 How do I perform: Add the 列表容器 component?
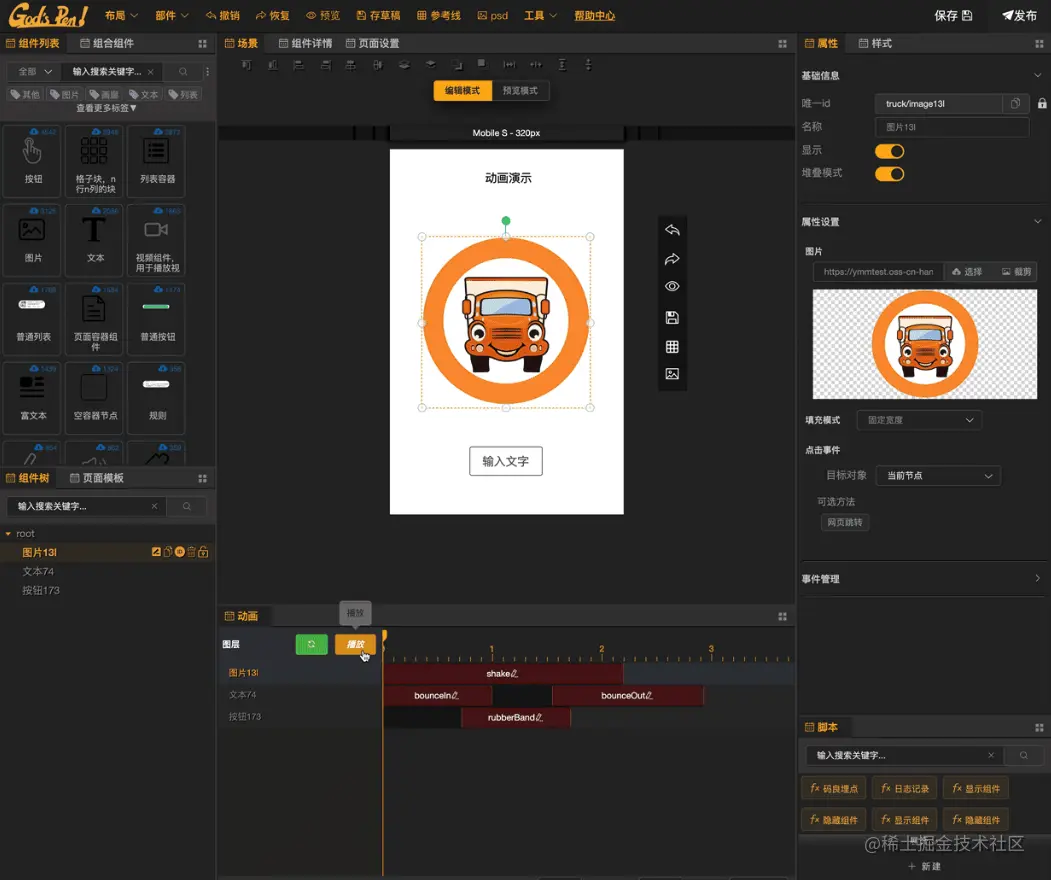click(157, 161)
